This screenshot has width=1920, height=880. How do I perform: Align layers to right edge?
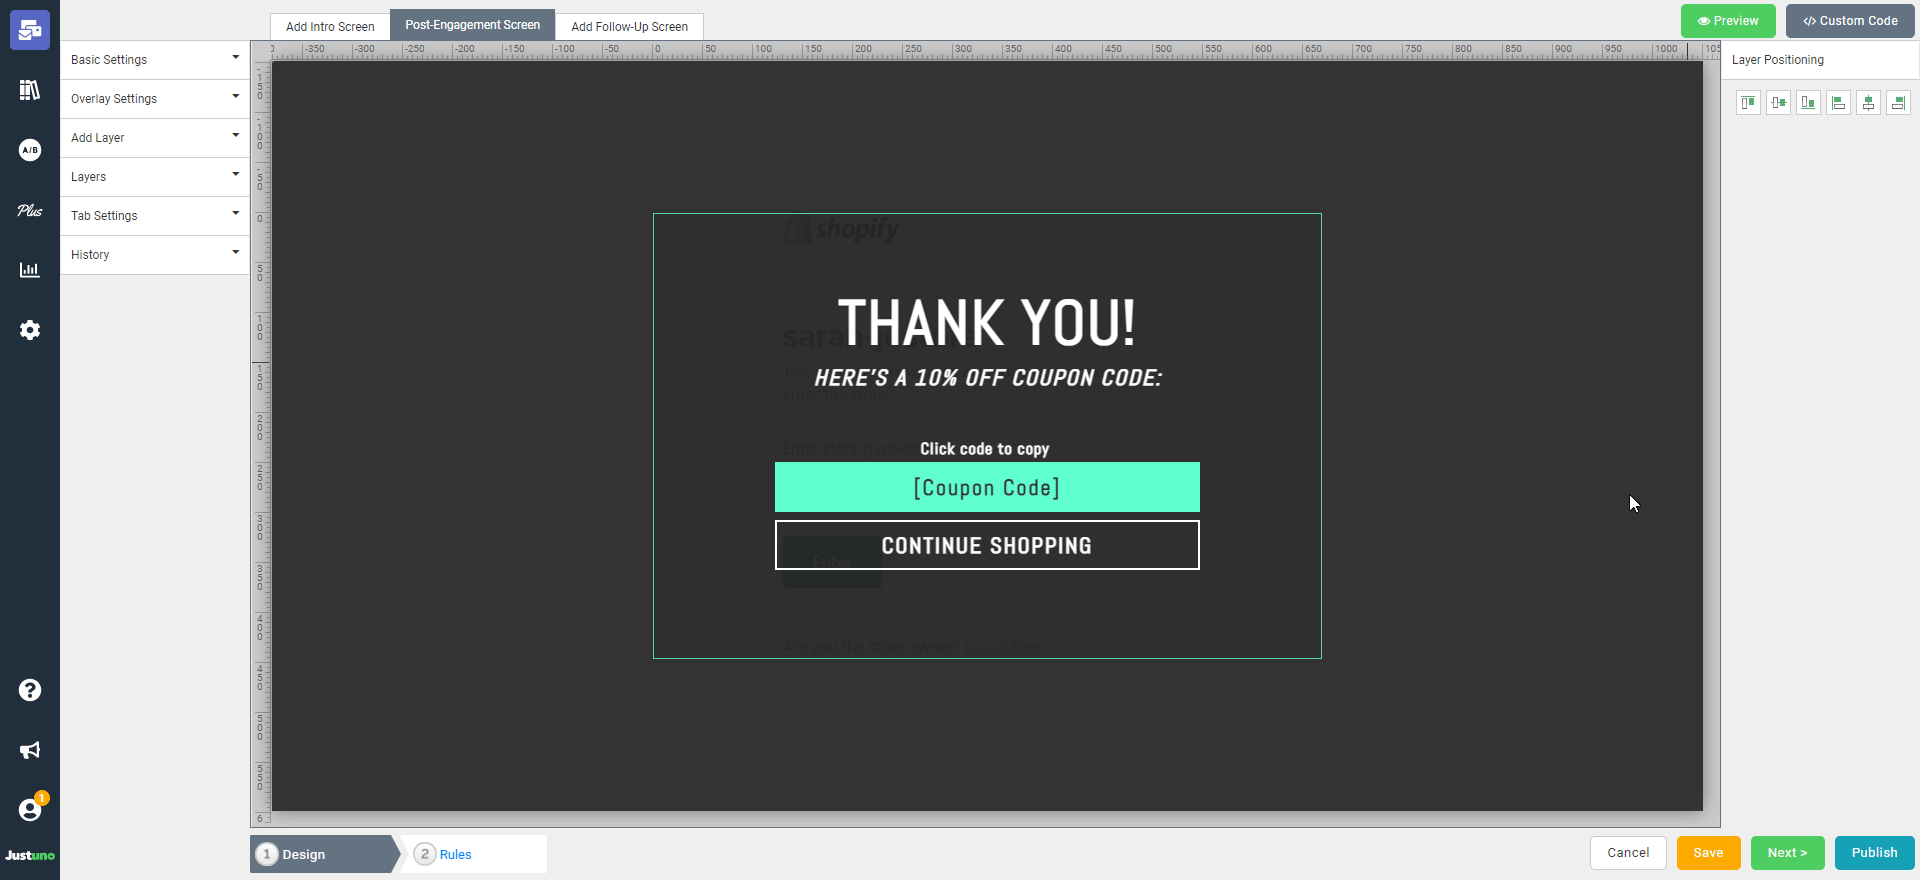click(1898, 103)
